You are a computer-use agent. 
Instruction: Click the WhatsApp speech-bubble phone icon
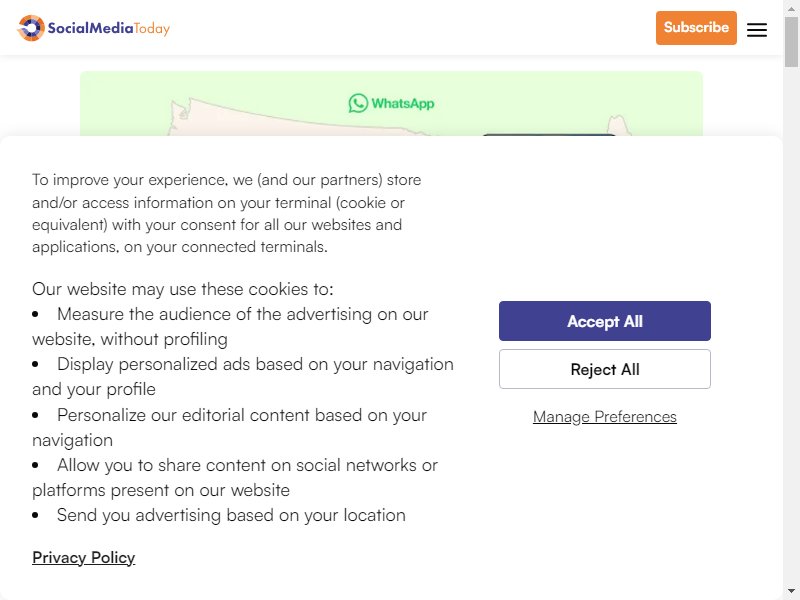pyautogui.click(x=358, y=103)
